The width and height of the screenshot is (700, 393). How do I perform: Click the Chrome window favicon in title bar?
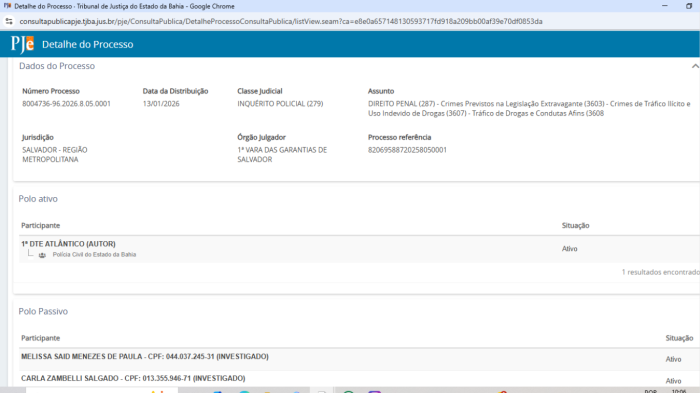(x=7, y=6)
